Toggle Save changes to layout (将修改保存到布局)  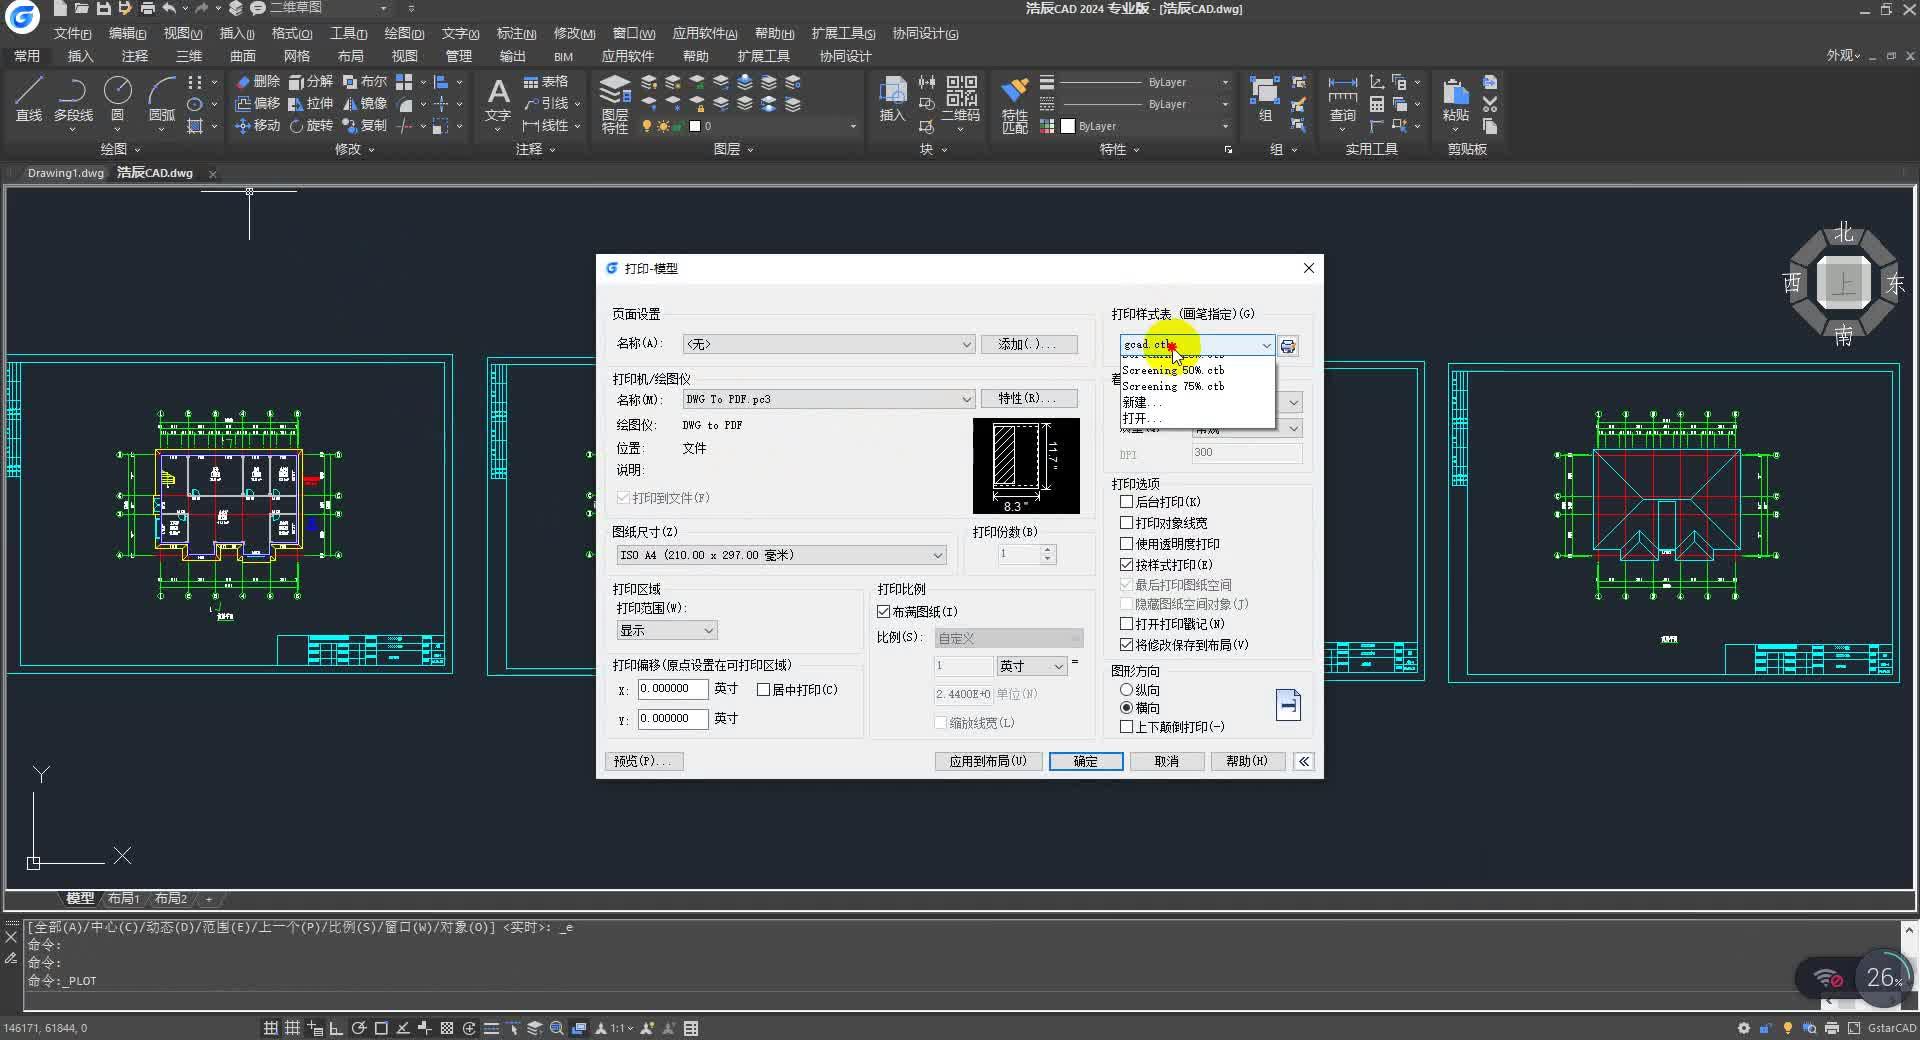(x=1126, y=645)
